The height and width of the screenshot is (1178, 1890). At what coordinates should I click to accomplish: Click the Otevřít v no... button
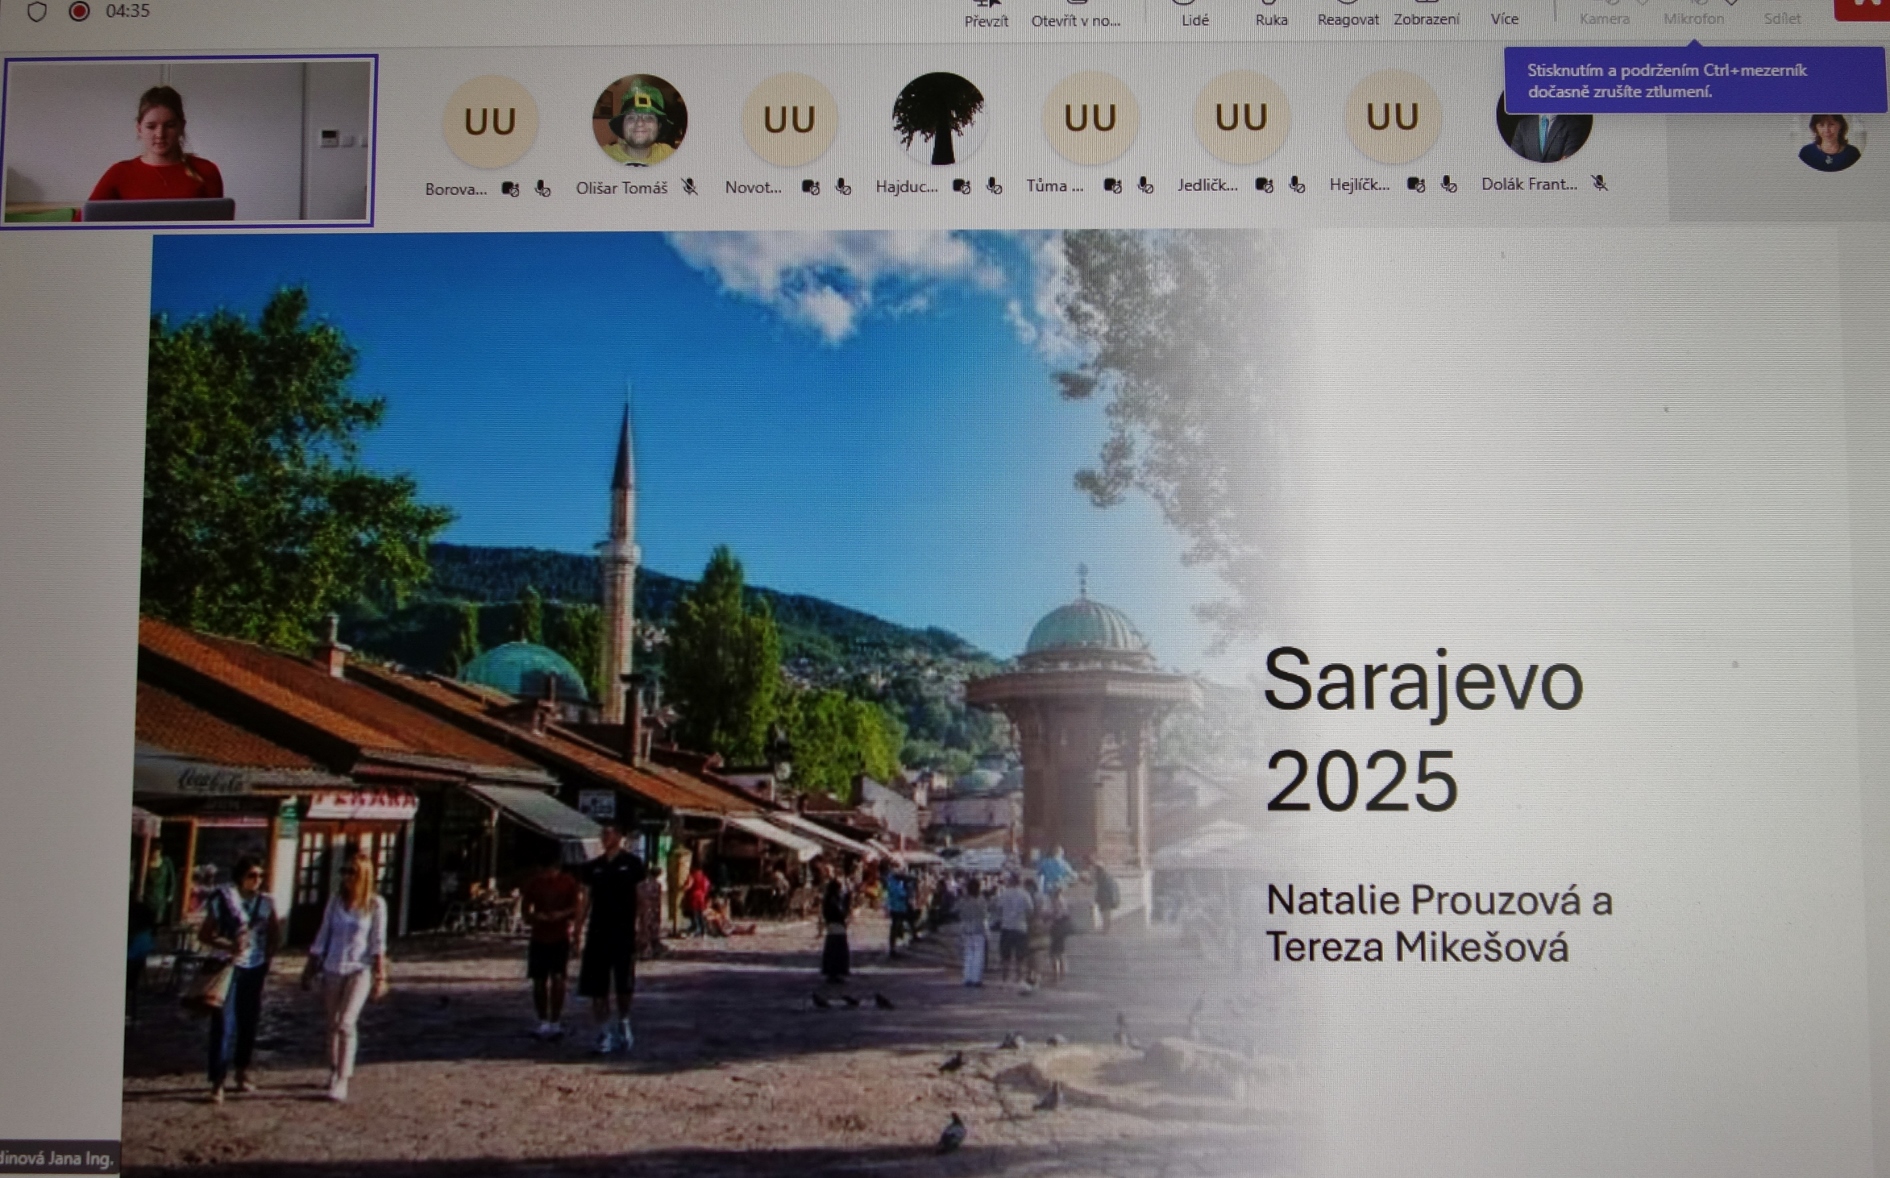click(1075, 14)
